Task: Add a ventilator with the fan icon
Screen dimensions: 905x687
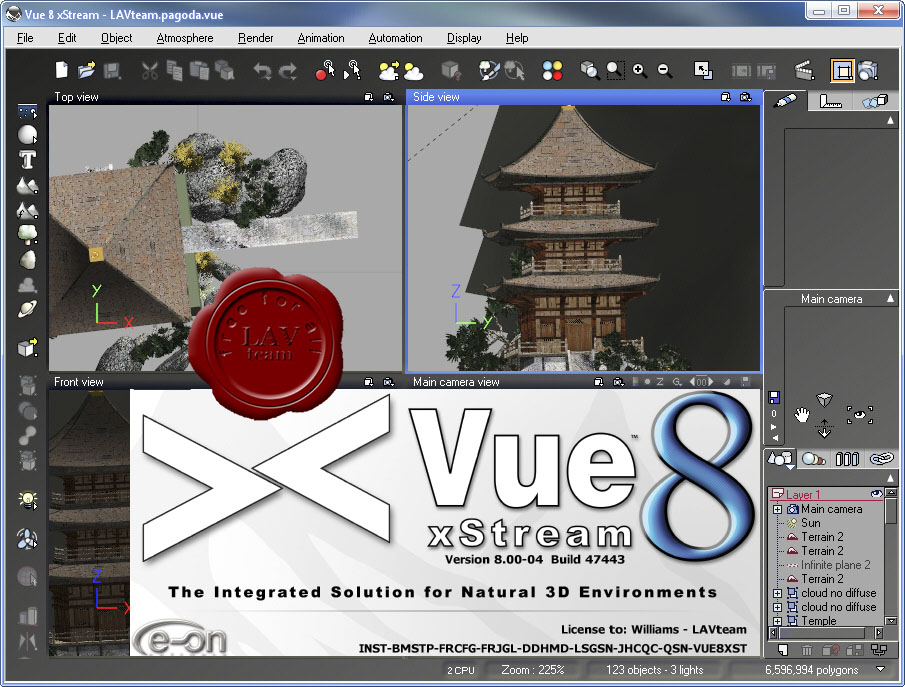Action: coord(27,539)
